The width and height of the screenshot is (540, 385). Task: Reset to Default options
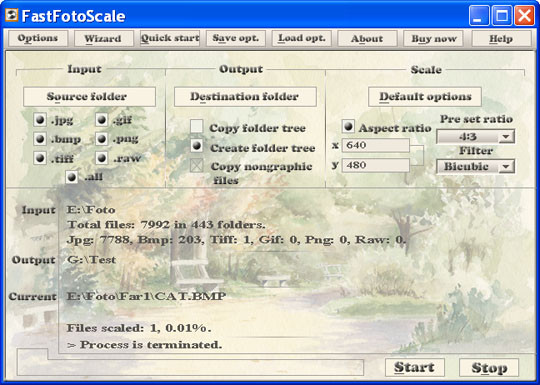click(x=425, y=97)
